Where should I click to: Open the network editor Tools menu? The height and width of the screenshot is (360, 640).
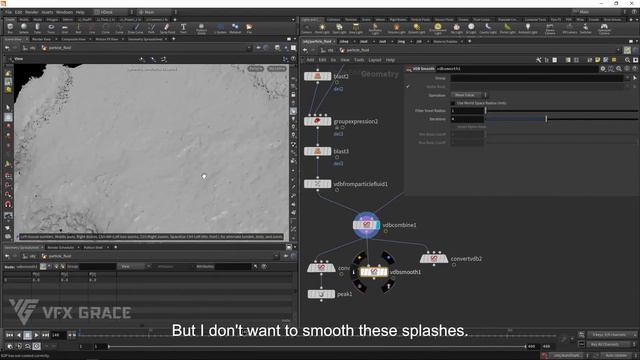(359, 60)
